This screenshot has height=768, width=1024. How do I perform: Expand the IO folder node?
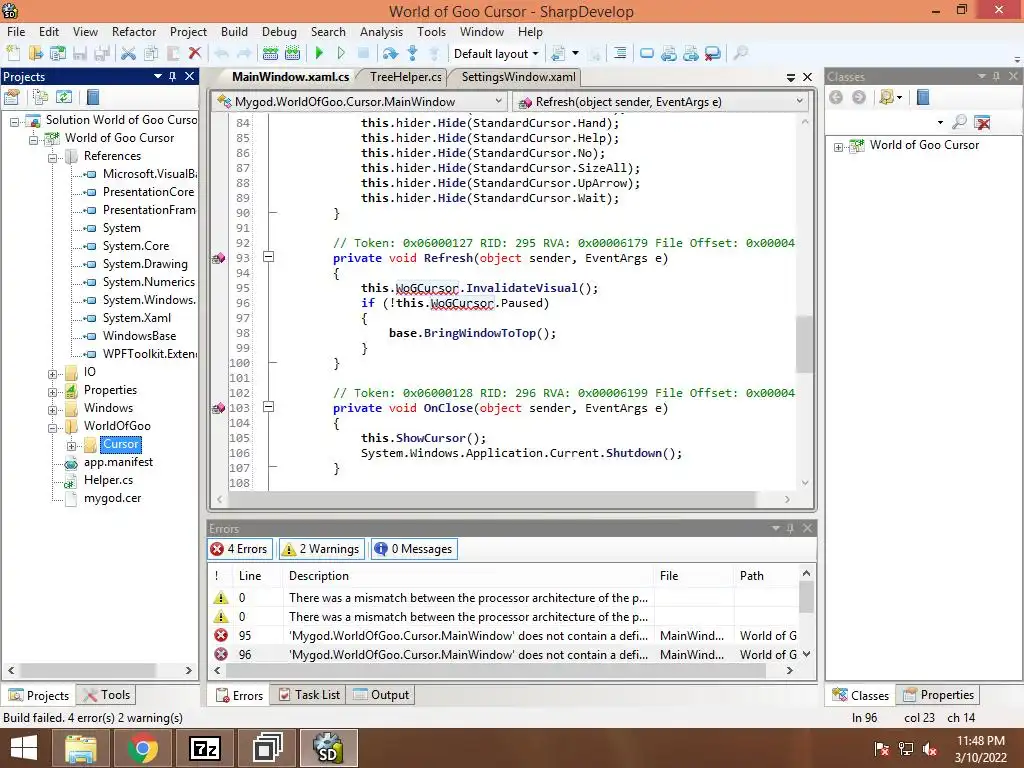pos(52,374)
